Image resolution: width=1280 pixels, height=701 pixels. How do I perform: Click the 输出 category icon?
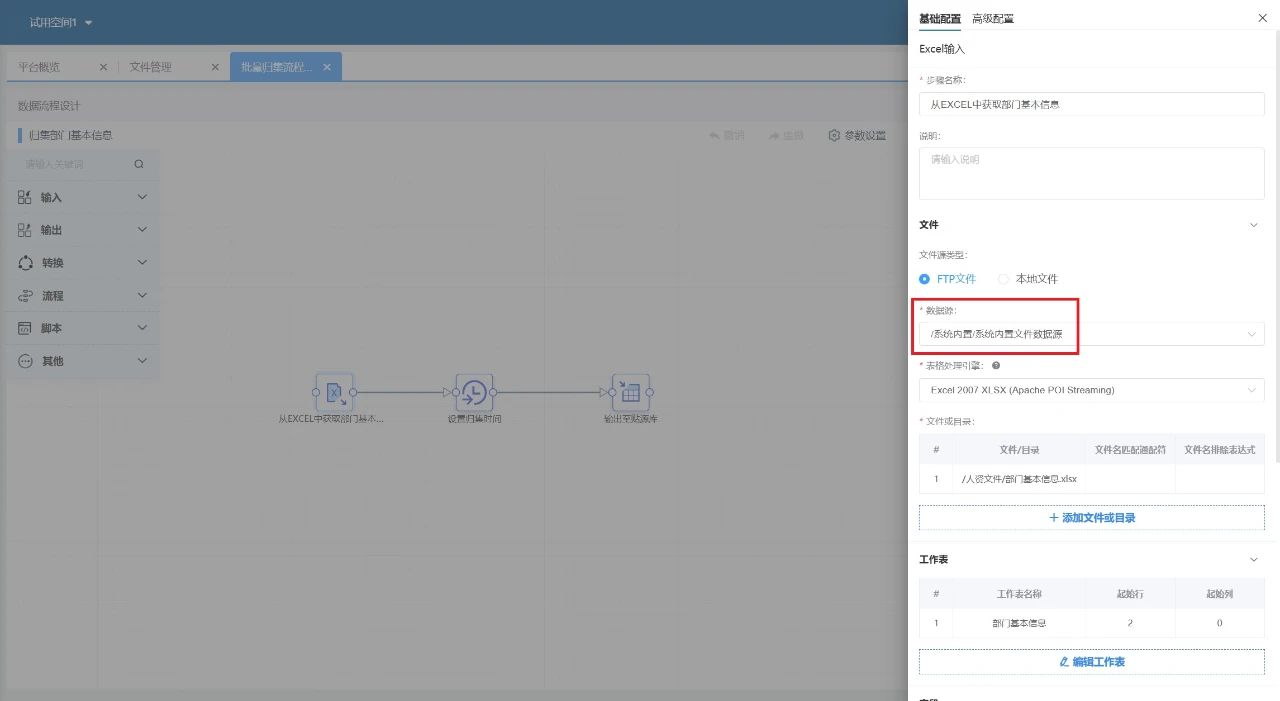(x=25, y=230)
